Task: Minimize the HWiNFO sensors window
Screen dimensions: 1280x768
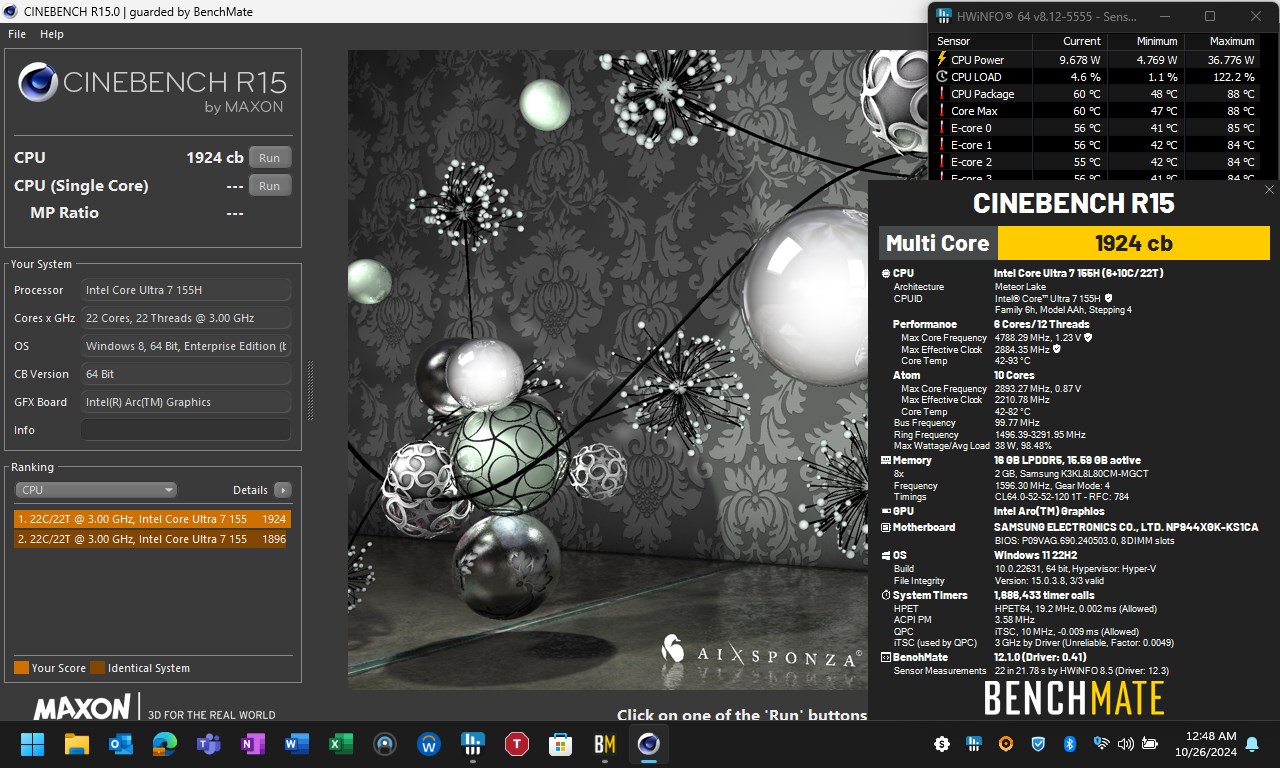Action: coord(1165,16)
